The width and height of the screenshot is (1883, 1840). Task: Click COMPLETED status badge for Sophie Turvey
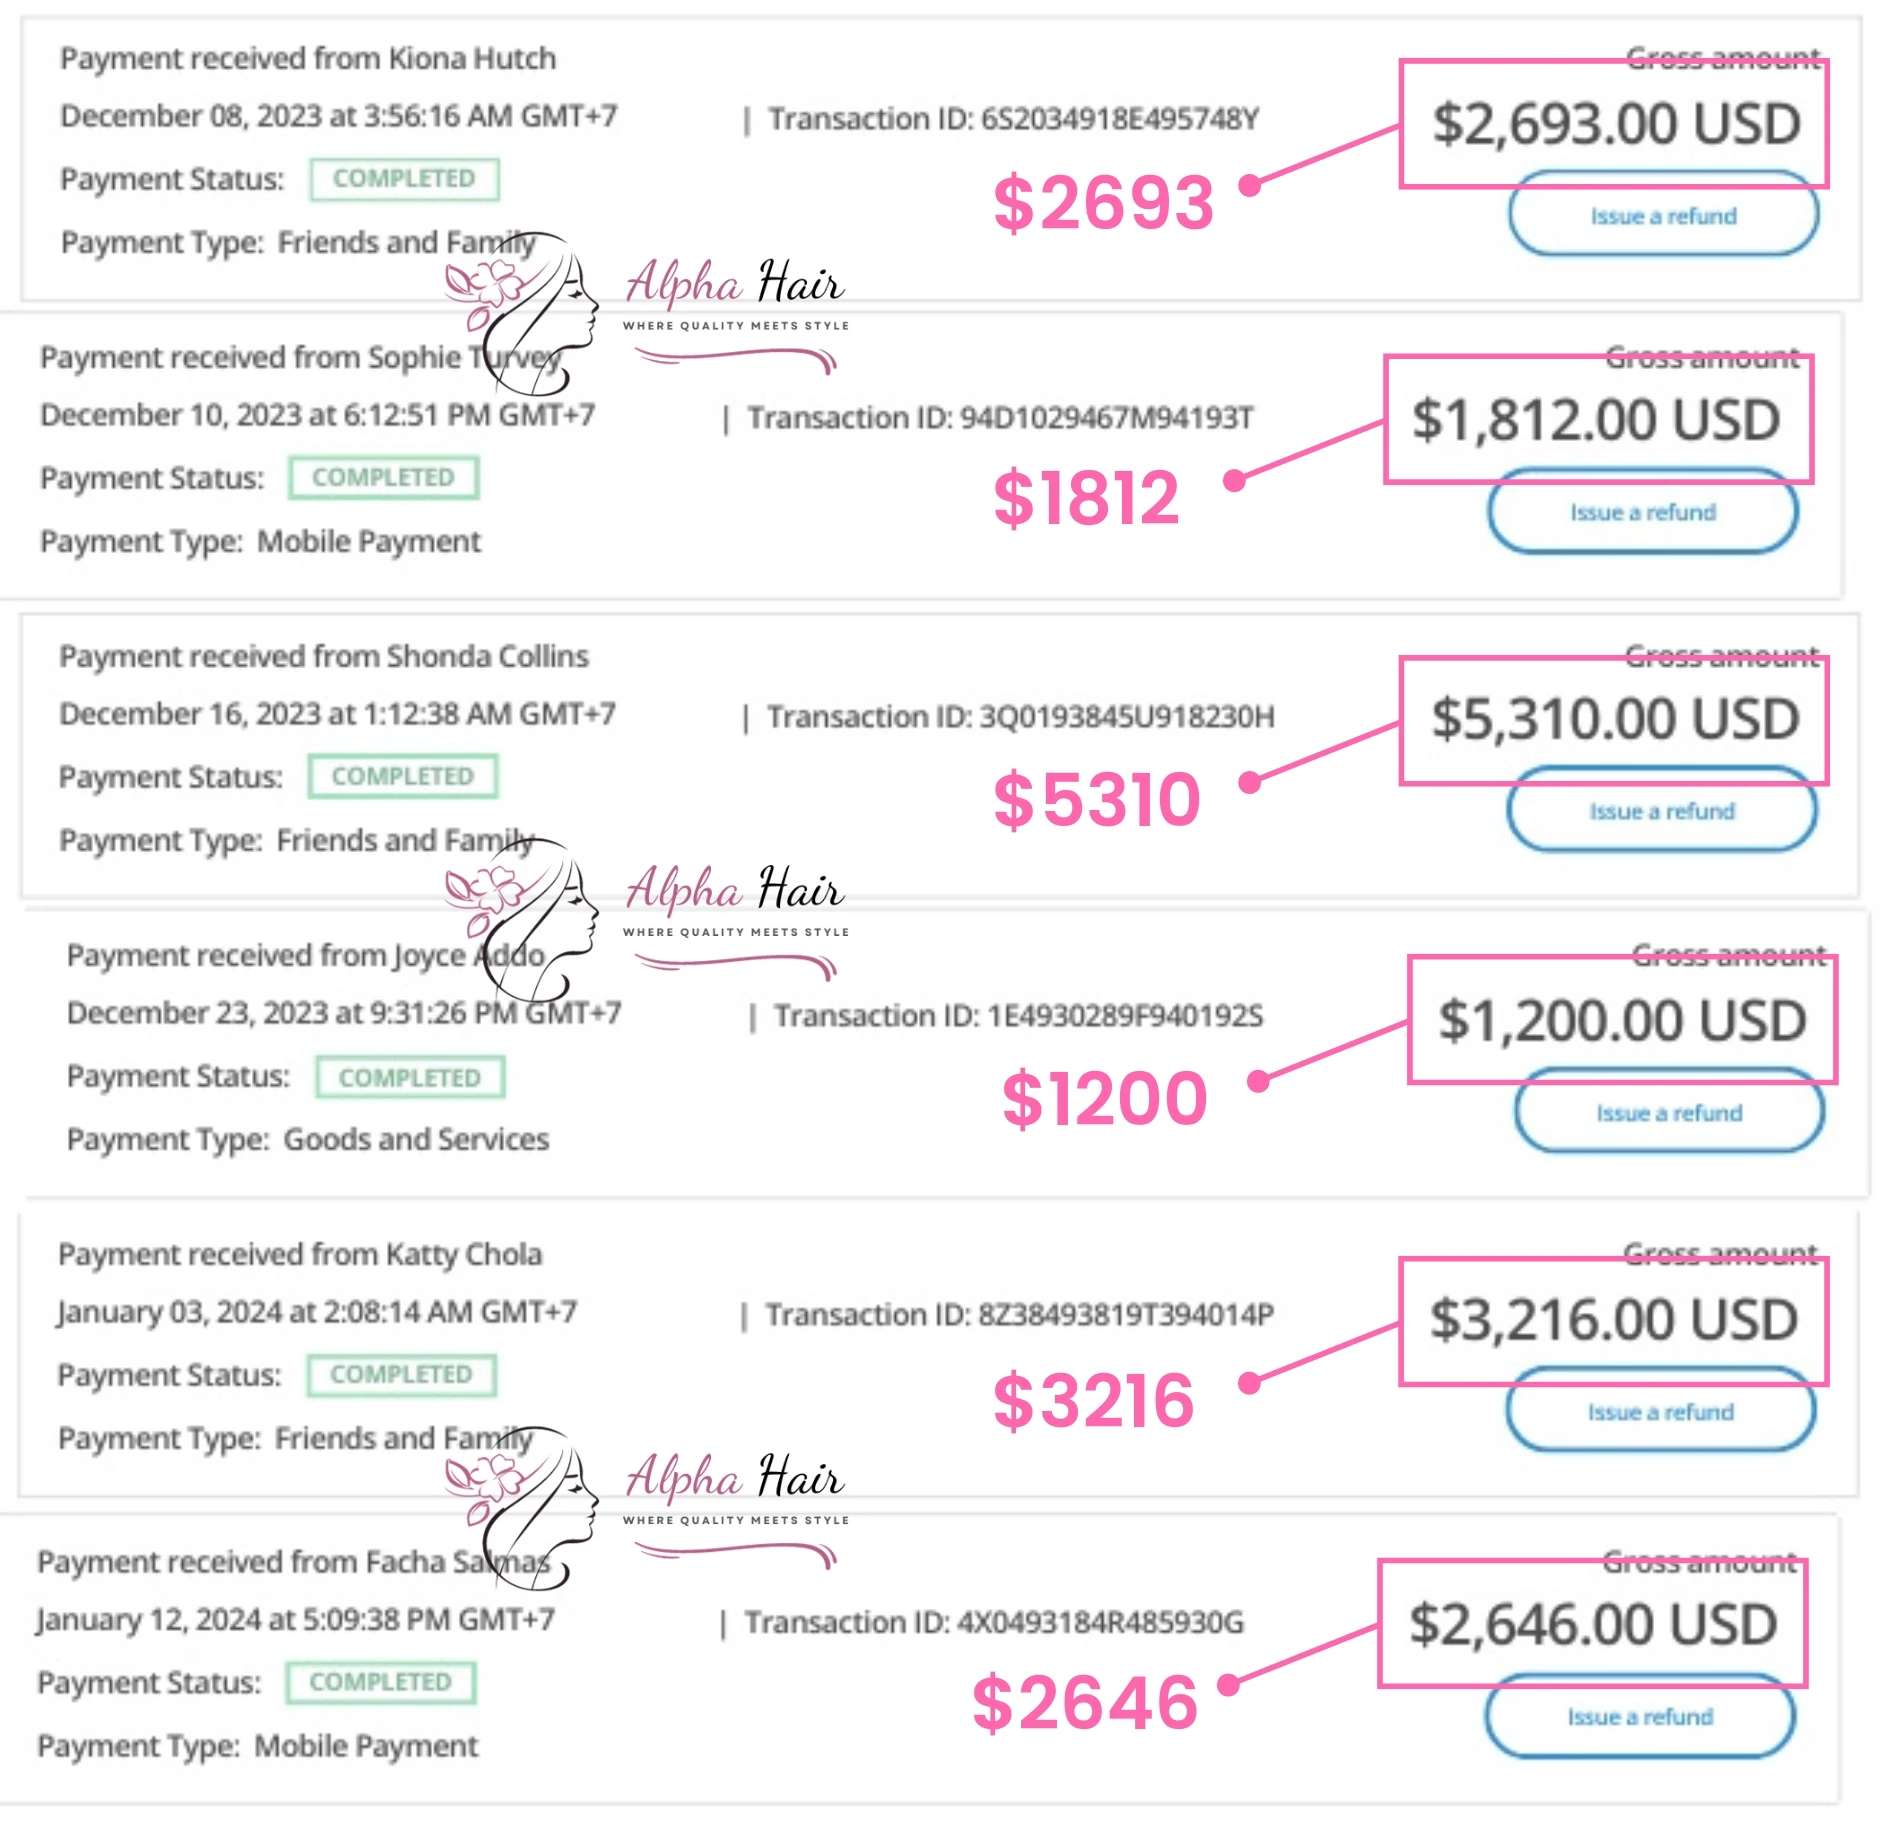point(383,478)
